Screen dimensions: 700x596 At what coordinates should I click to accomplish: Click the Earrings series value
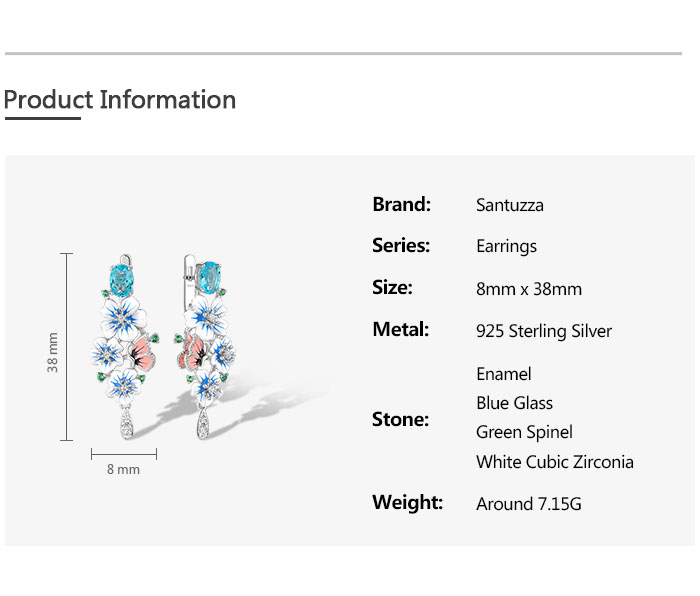[507, 247]
